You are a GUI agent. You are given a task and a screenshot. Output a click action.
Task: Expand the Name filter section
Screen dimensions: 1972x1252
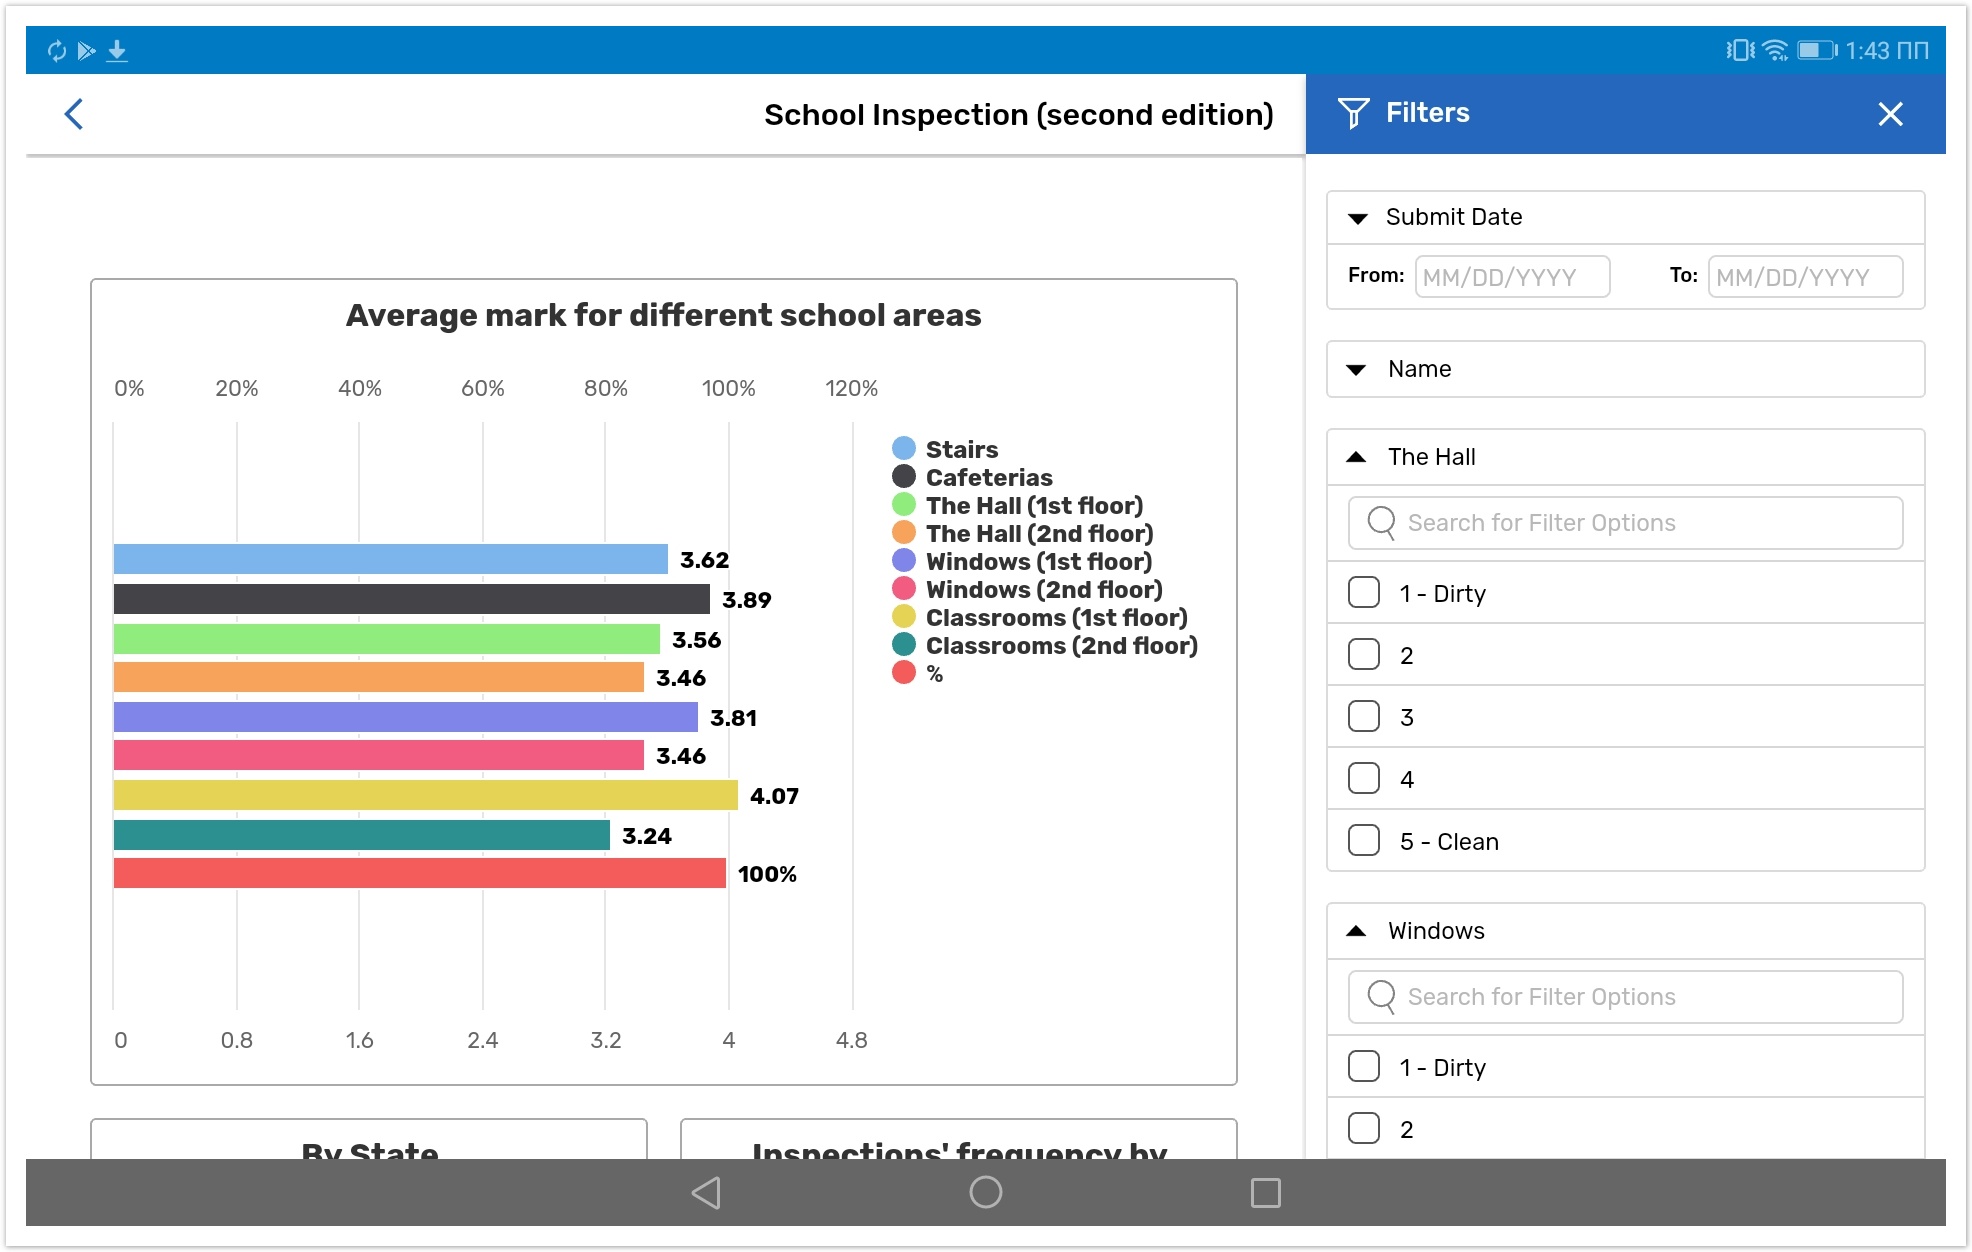click(x=1357, y=370)
